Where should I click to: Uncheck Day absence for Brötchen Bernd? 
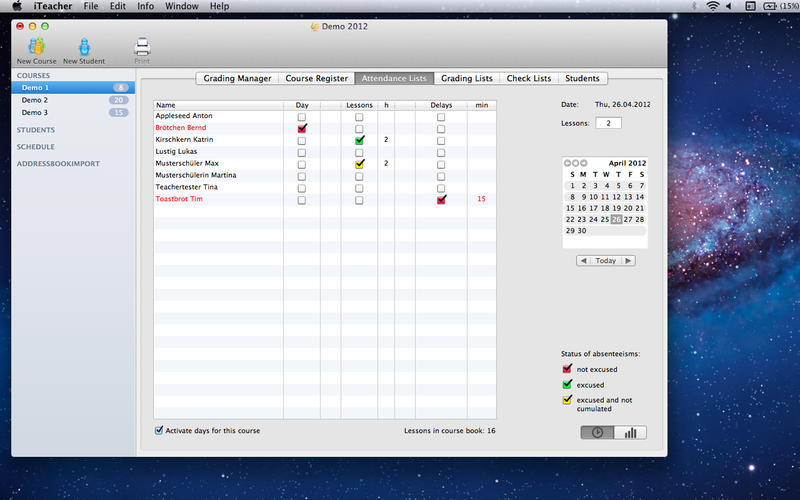tap(302, 129)
